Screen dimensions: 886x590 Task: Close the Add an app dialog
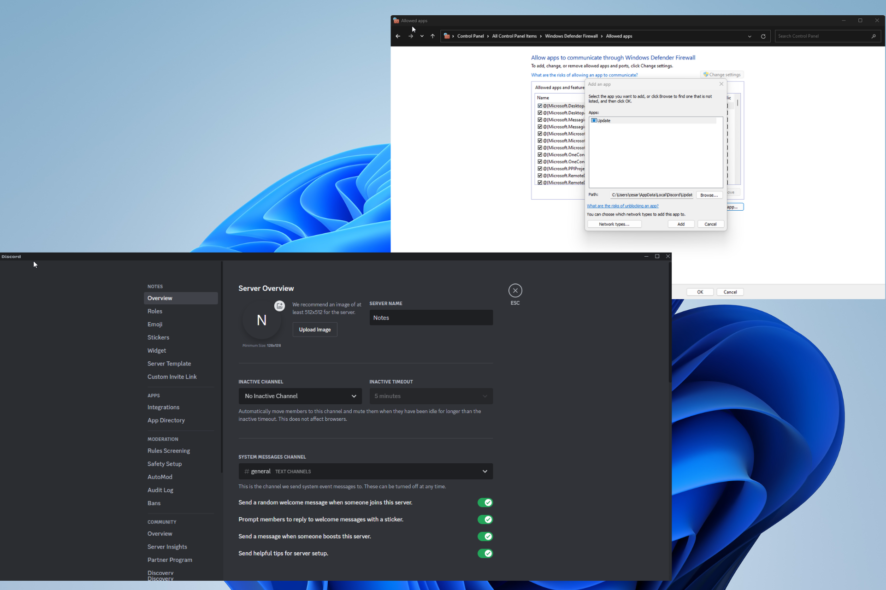721,84
